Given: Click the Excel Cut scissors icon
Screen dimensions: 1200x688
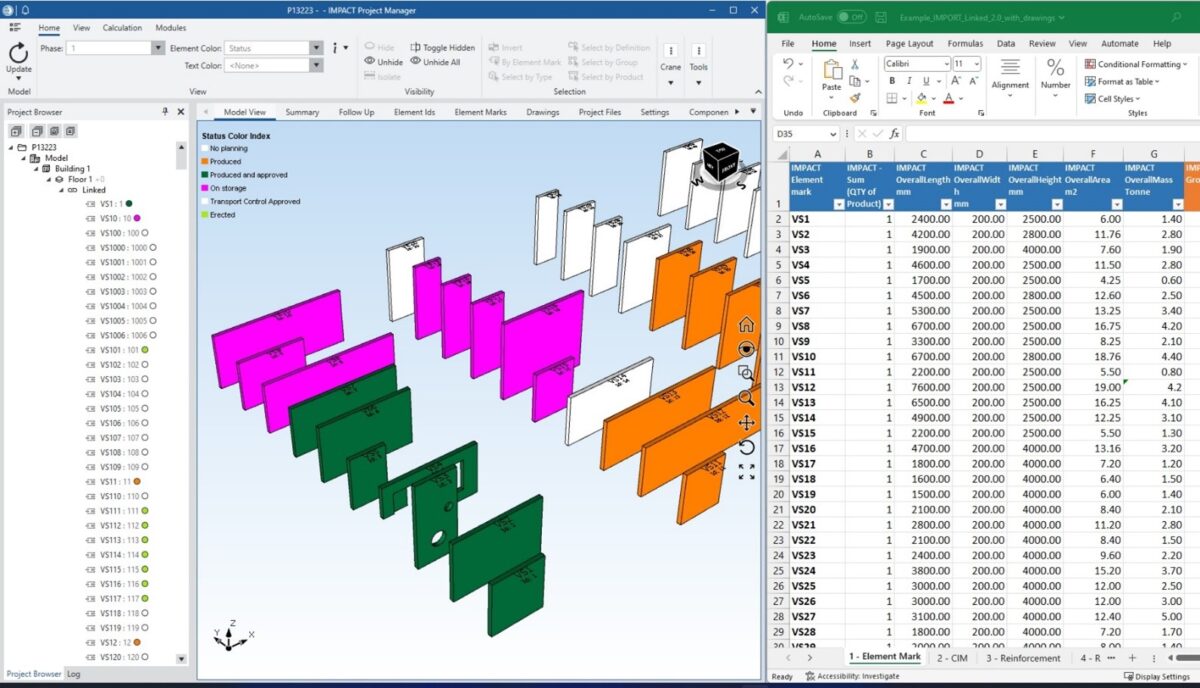Looking at the screenshot, I should (855, 64).
